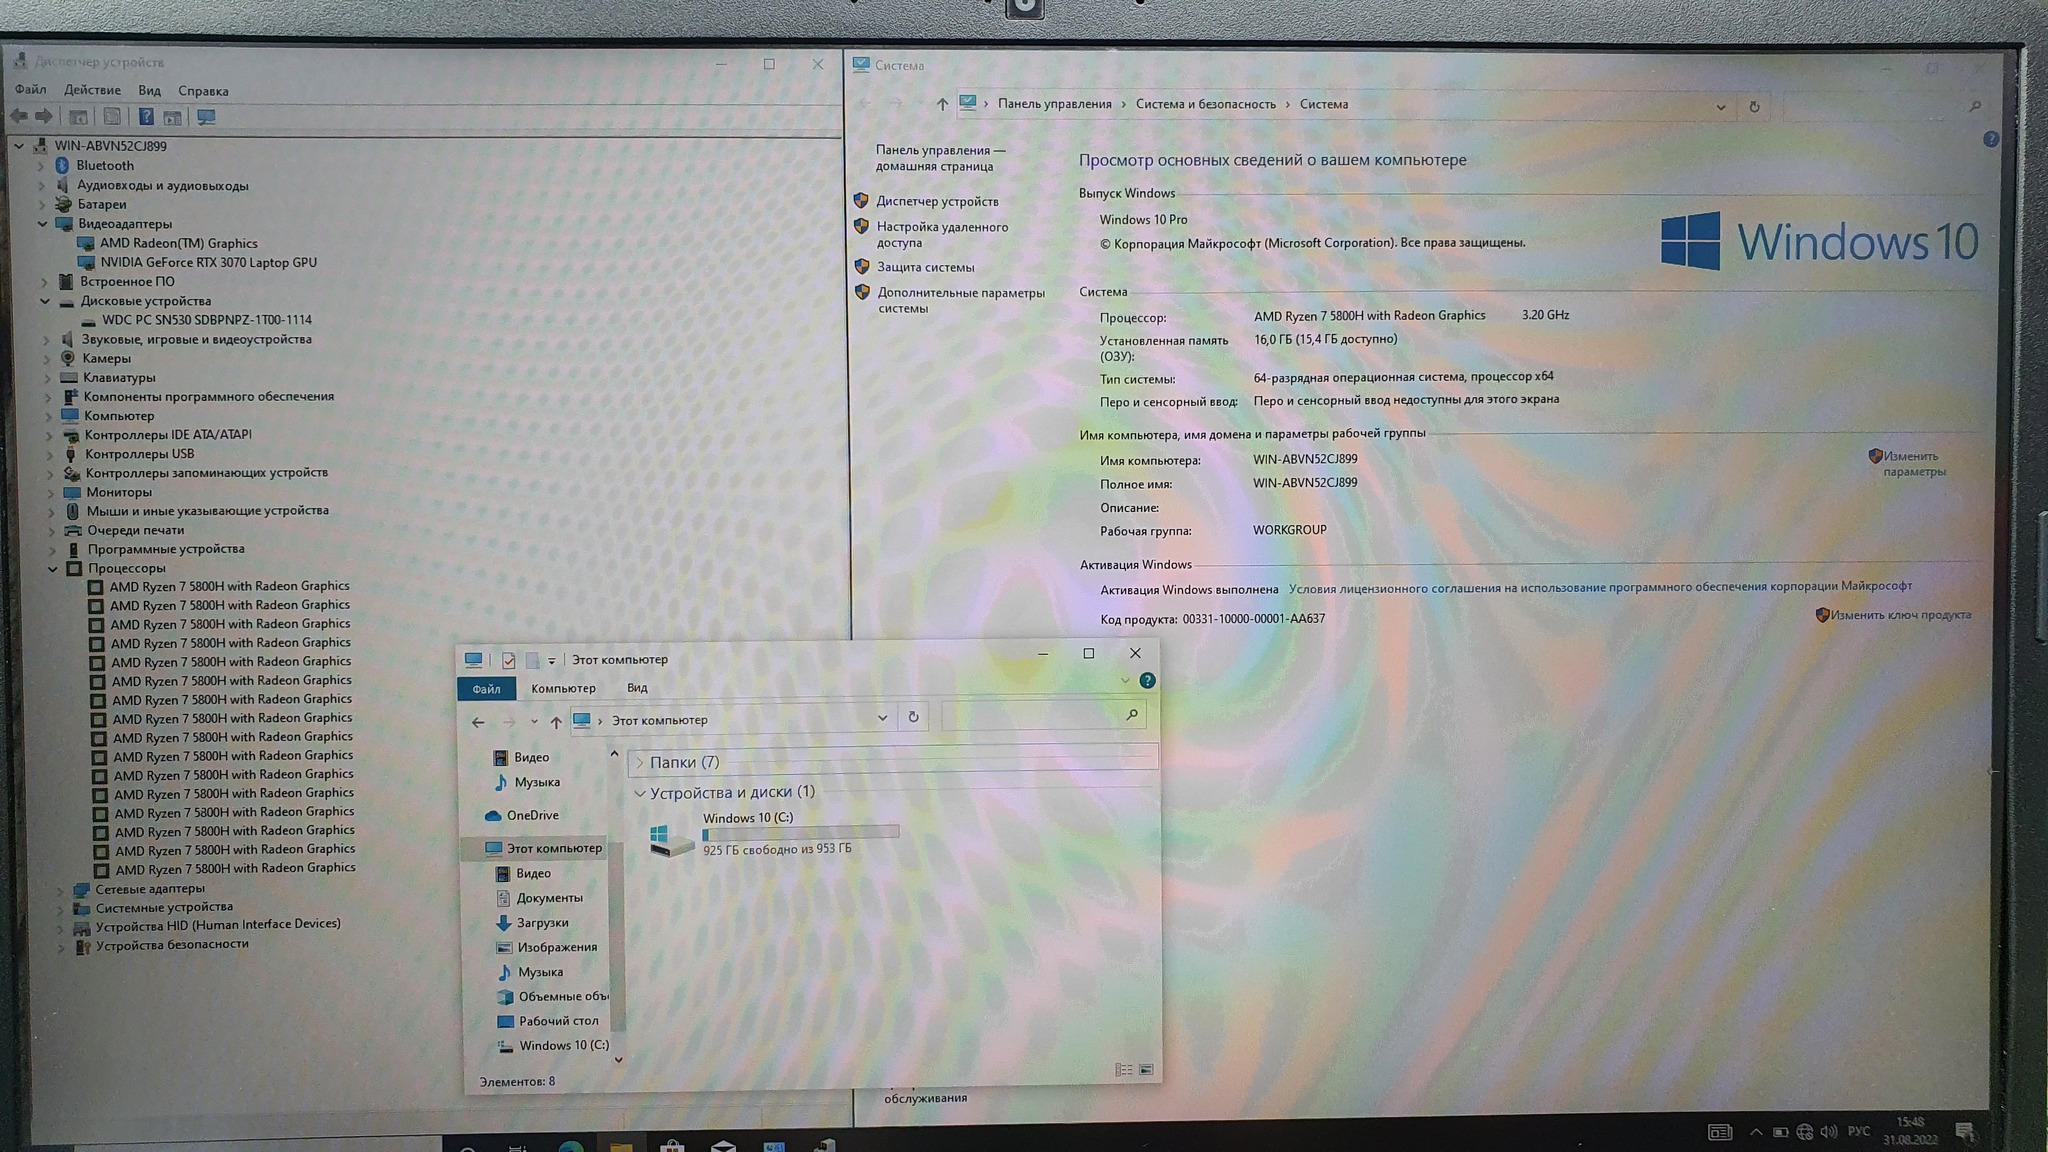Click the search field in Explorer window
Screen dimensions: 2048x1152
click(1043, 714)
